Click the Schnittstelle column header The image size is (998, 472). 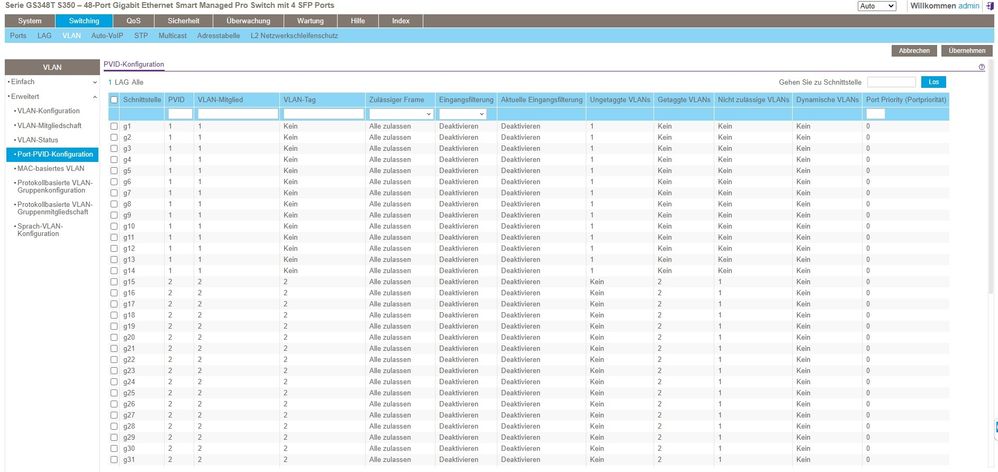pos(141,100)
